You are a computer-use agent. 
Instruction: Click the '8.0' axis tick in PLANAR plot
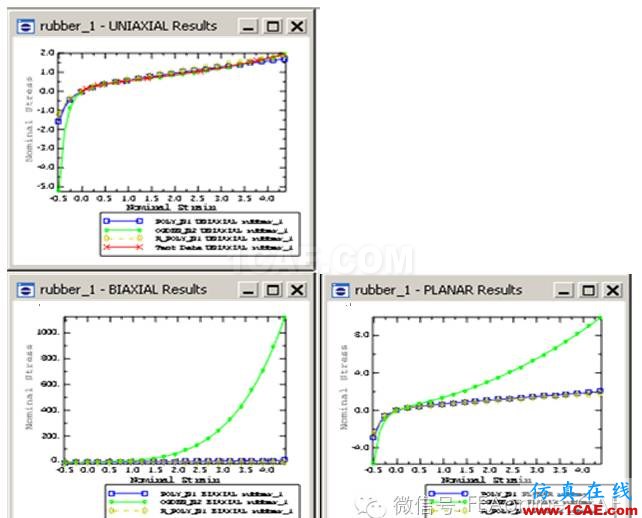[x=361, y=335]
